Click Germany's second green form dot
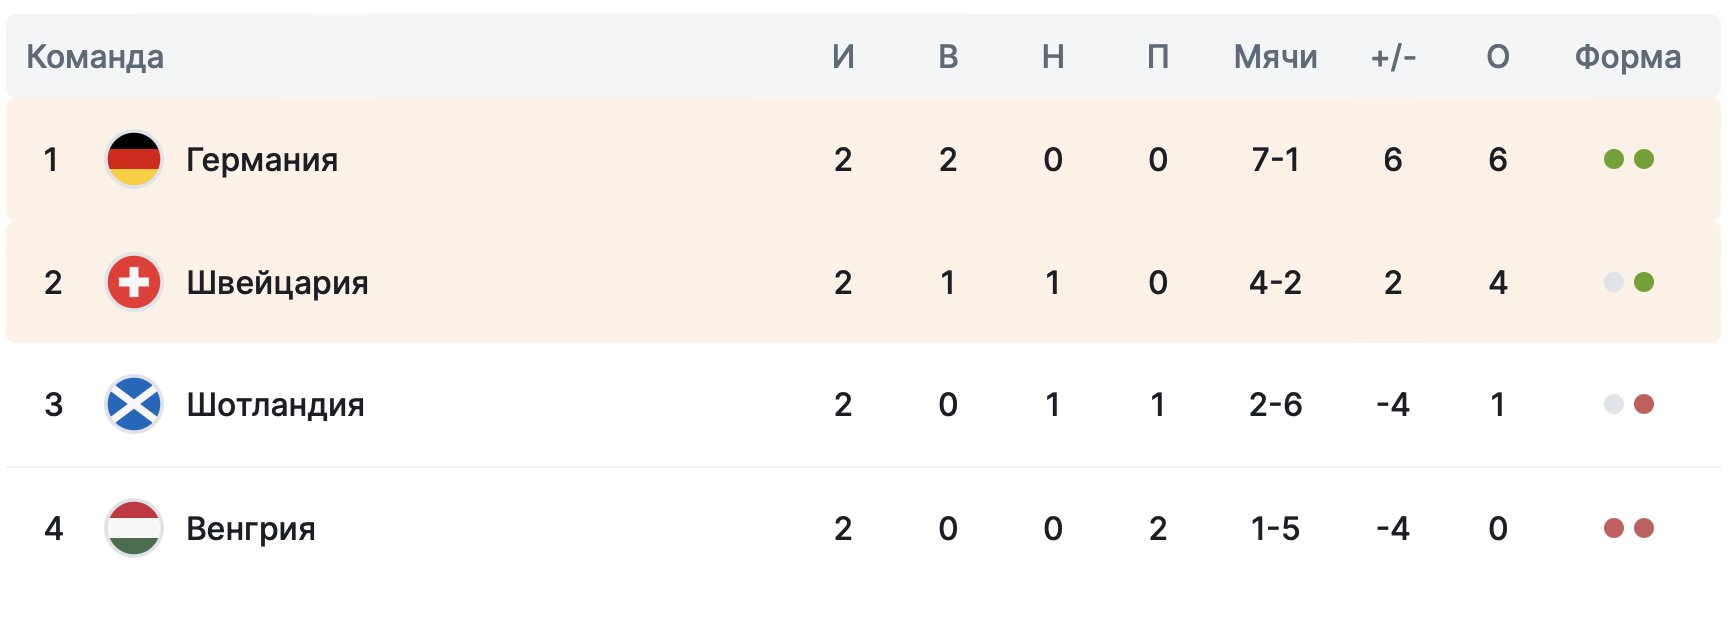Screen dimensions: 1734x620 (x=1644, y=159)
